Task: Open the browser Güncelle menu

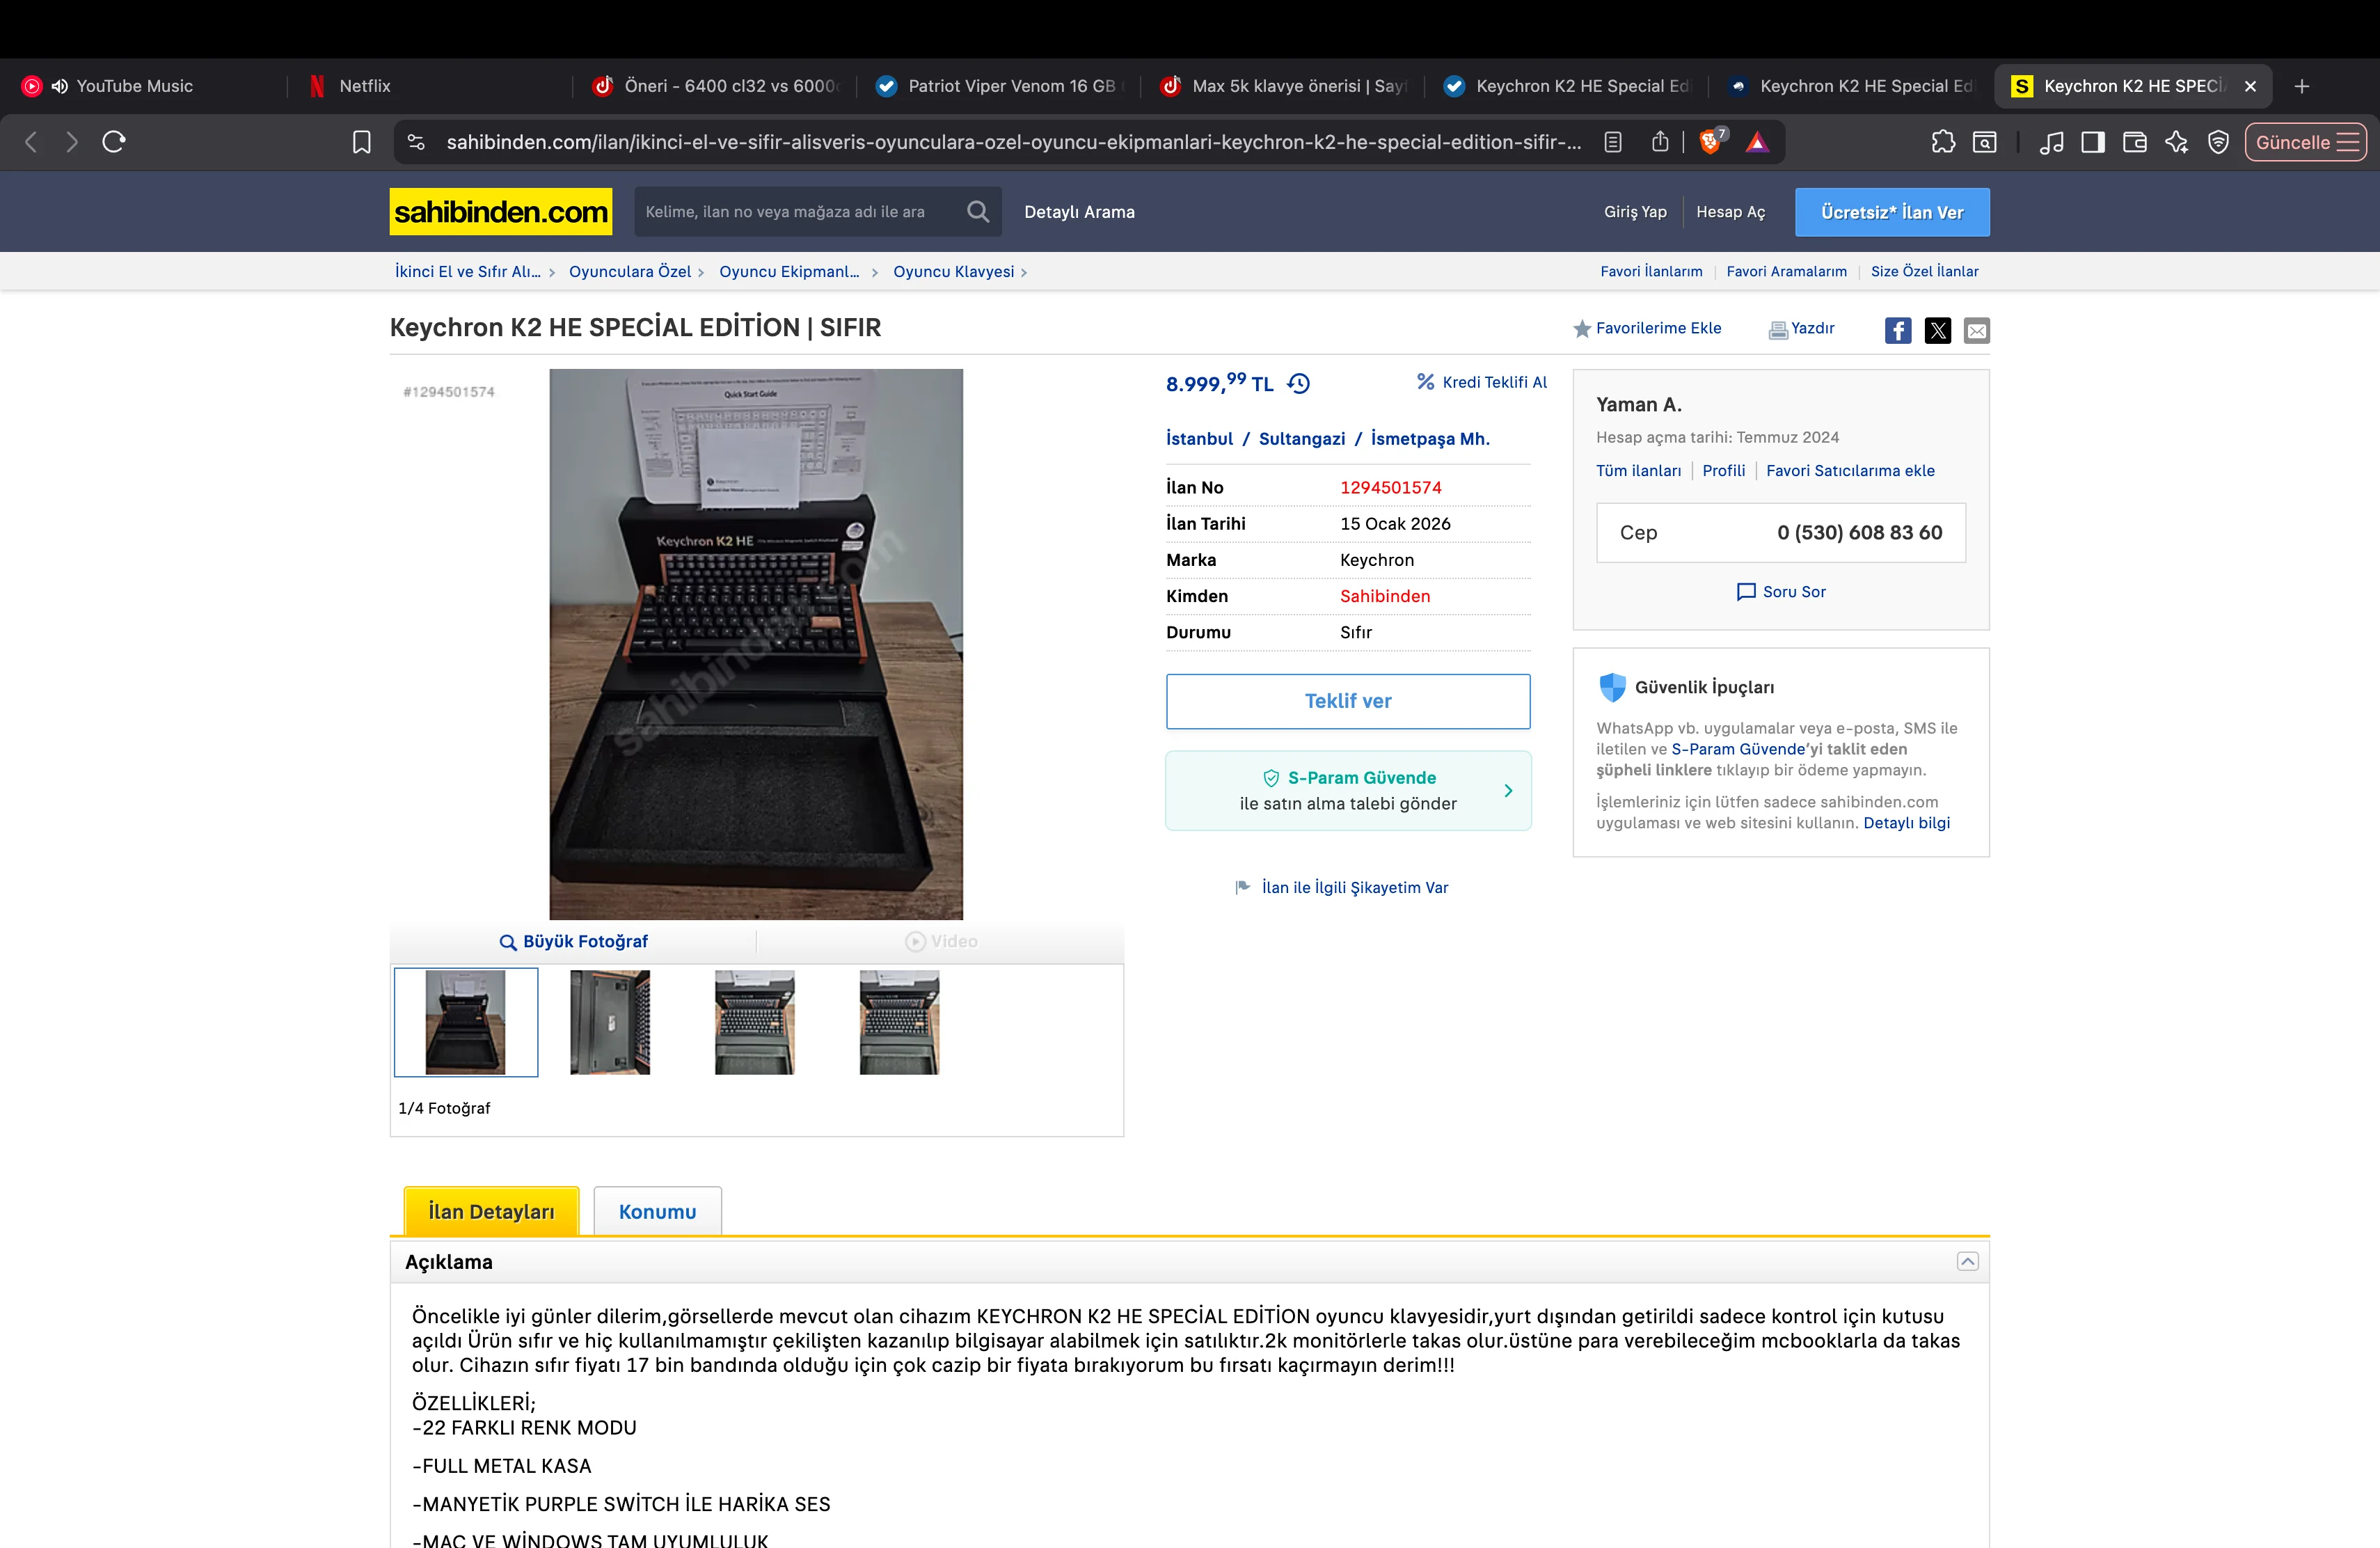Action: pyautogui.click(x=2306, y=142)
